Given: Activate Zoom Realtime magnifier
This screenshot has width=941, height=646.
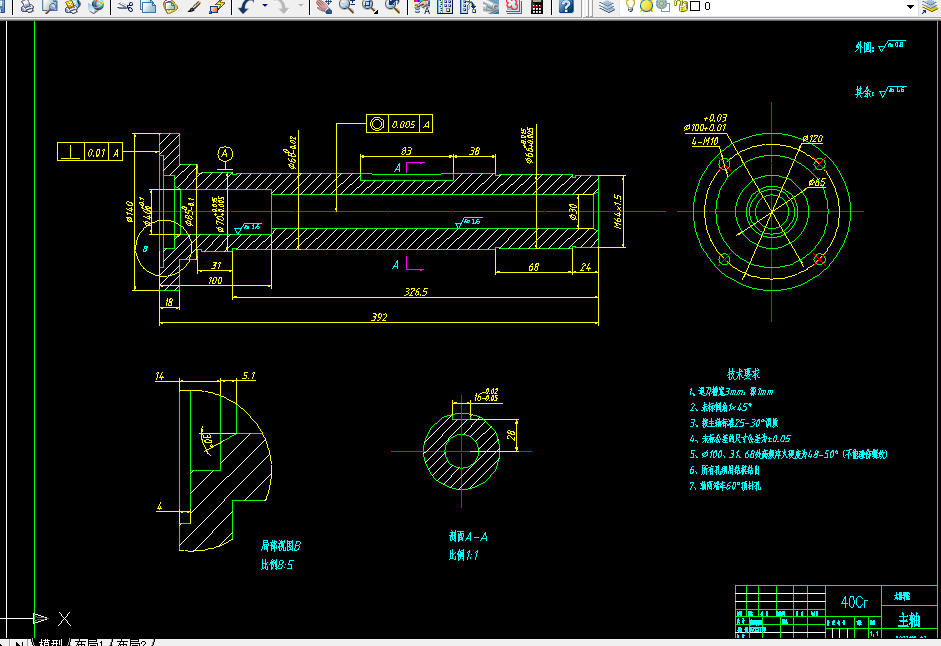Looking at the screenshot, I should (347, 7).
